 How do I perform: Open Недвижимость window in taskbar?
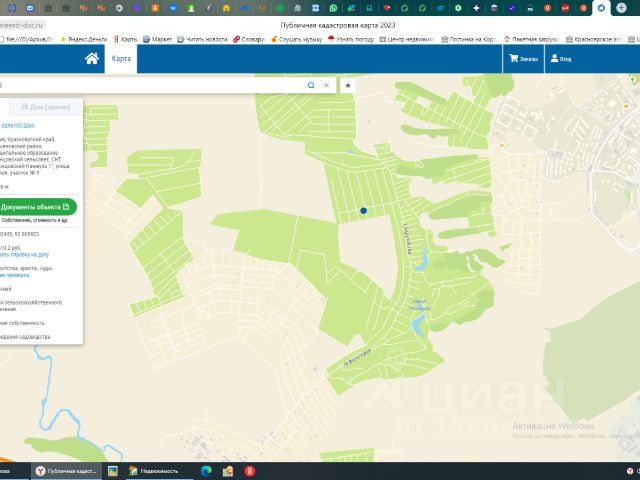[152, 470]
